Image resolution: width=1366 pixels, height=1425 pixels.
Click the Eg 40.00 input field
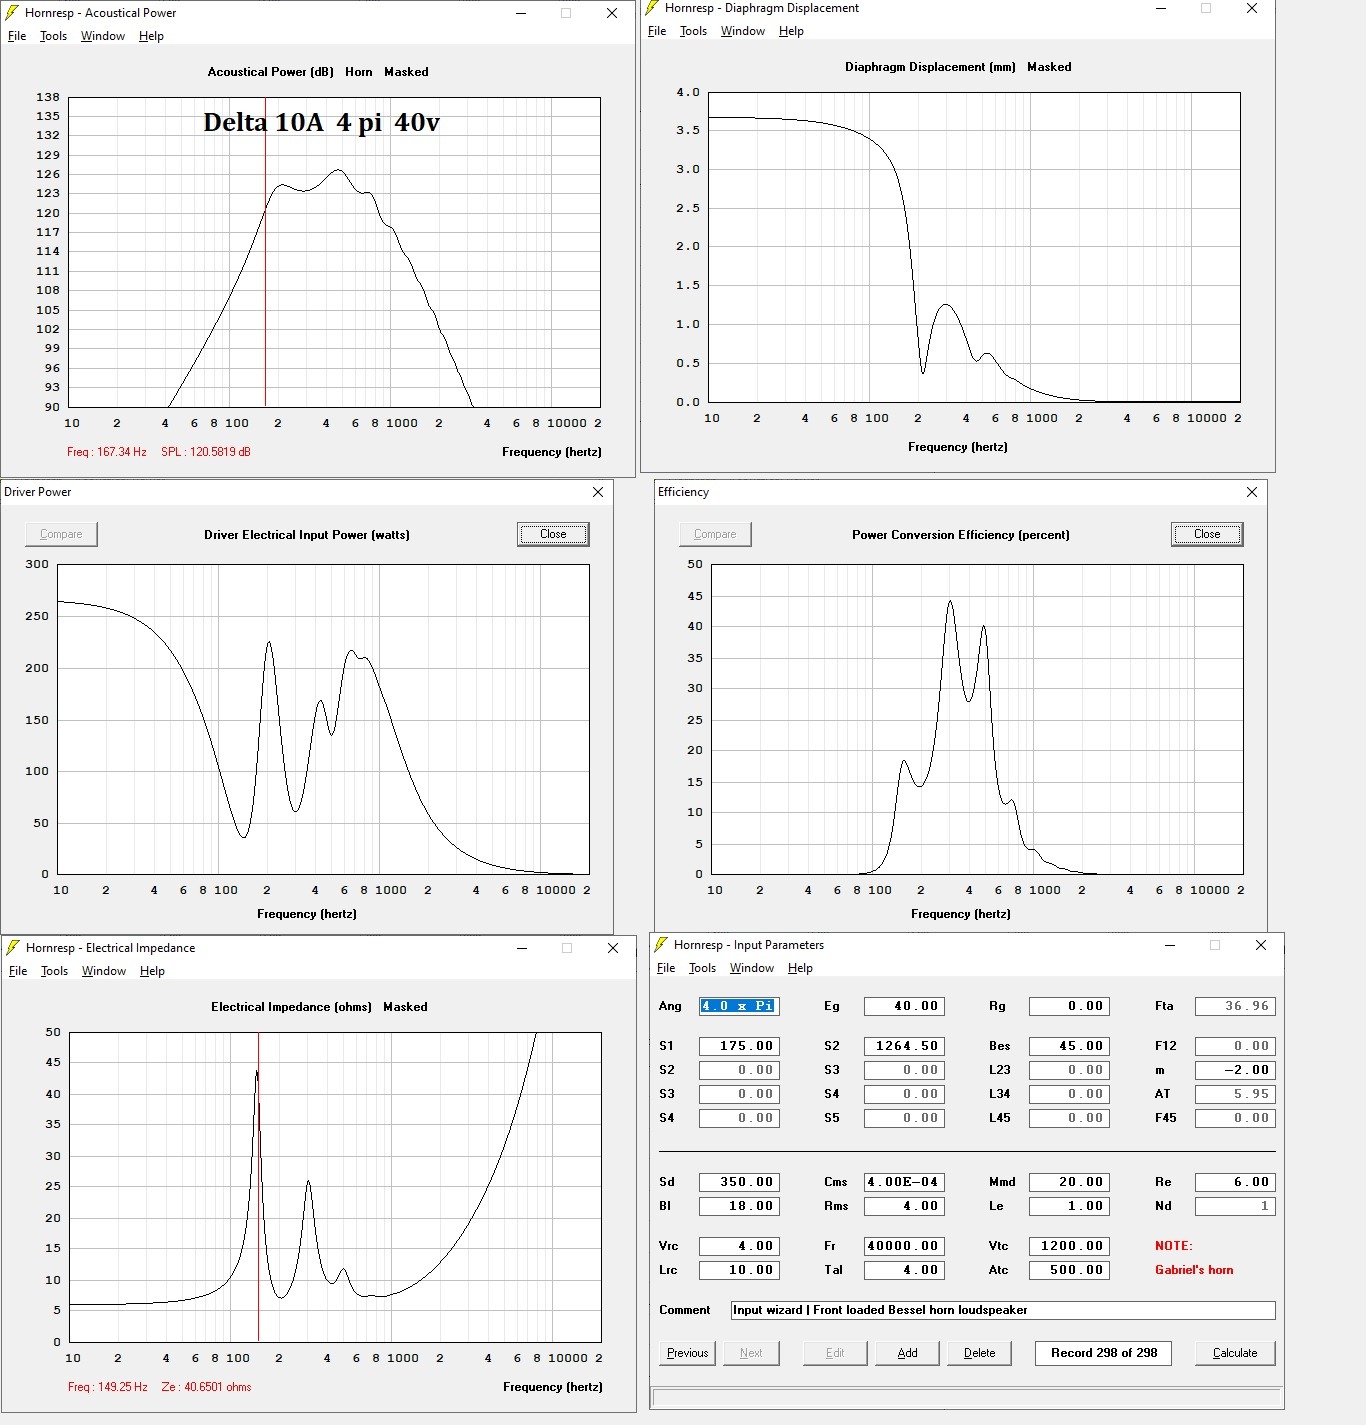[904, 1006]
